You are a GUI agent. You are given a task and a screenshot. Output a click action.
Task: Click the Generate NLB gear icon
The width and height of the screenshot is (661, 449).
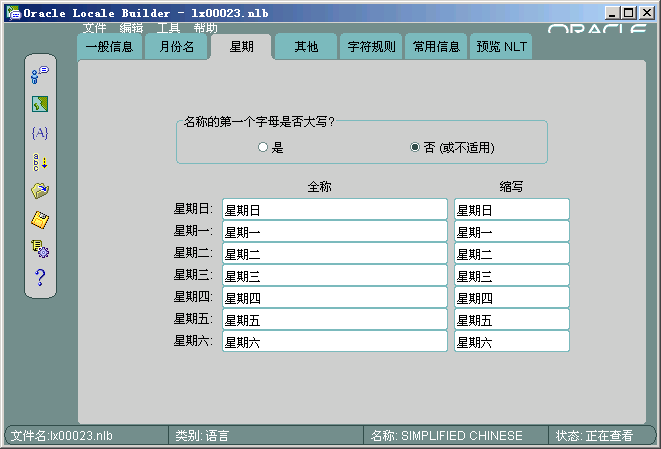click(x=40, y=248)
